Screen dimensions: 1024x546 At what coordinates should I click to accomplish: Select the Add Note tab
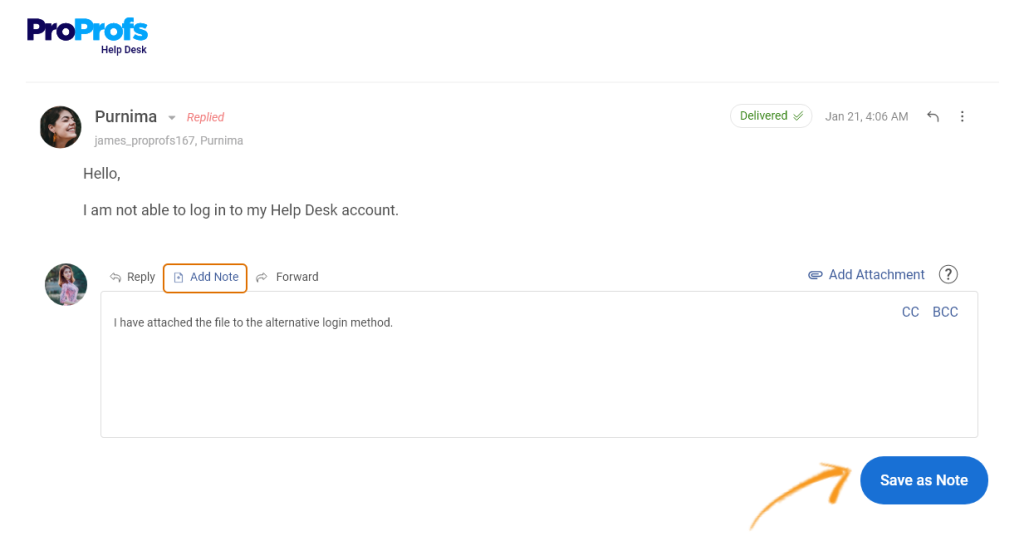click(x=205, y=278)
